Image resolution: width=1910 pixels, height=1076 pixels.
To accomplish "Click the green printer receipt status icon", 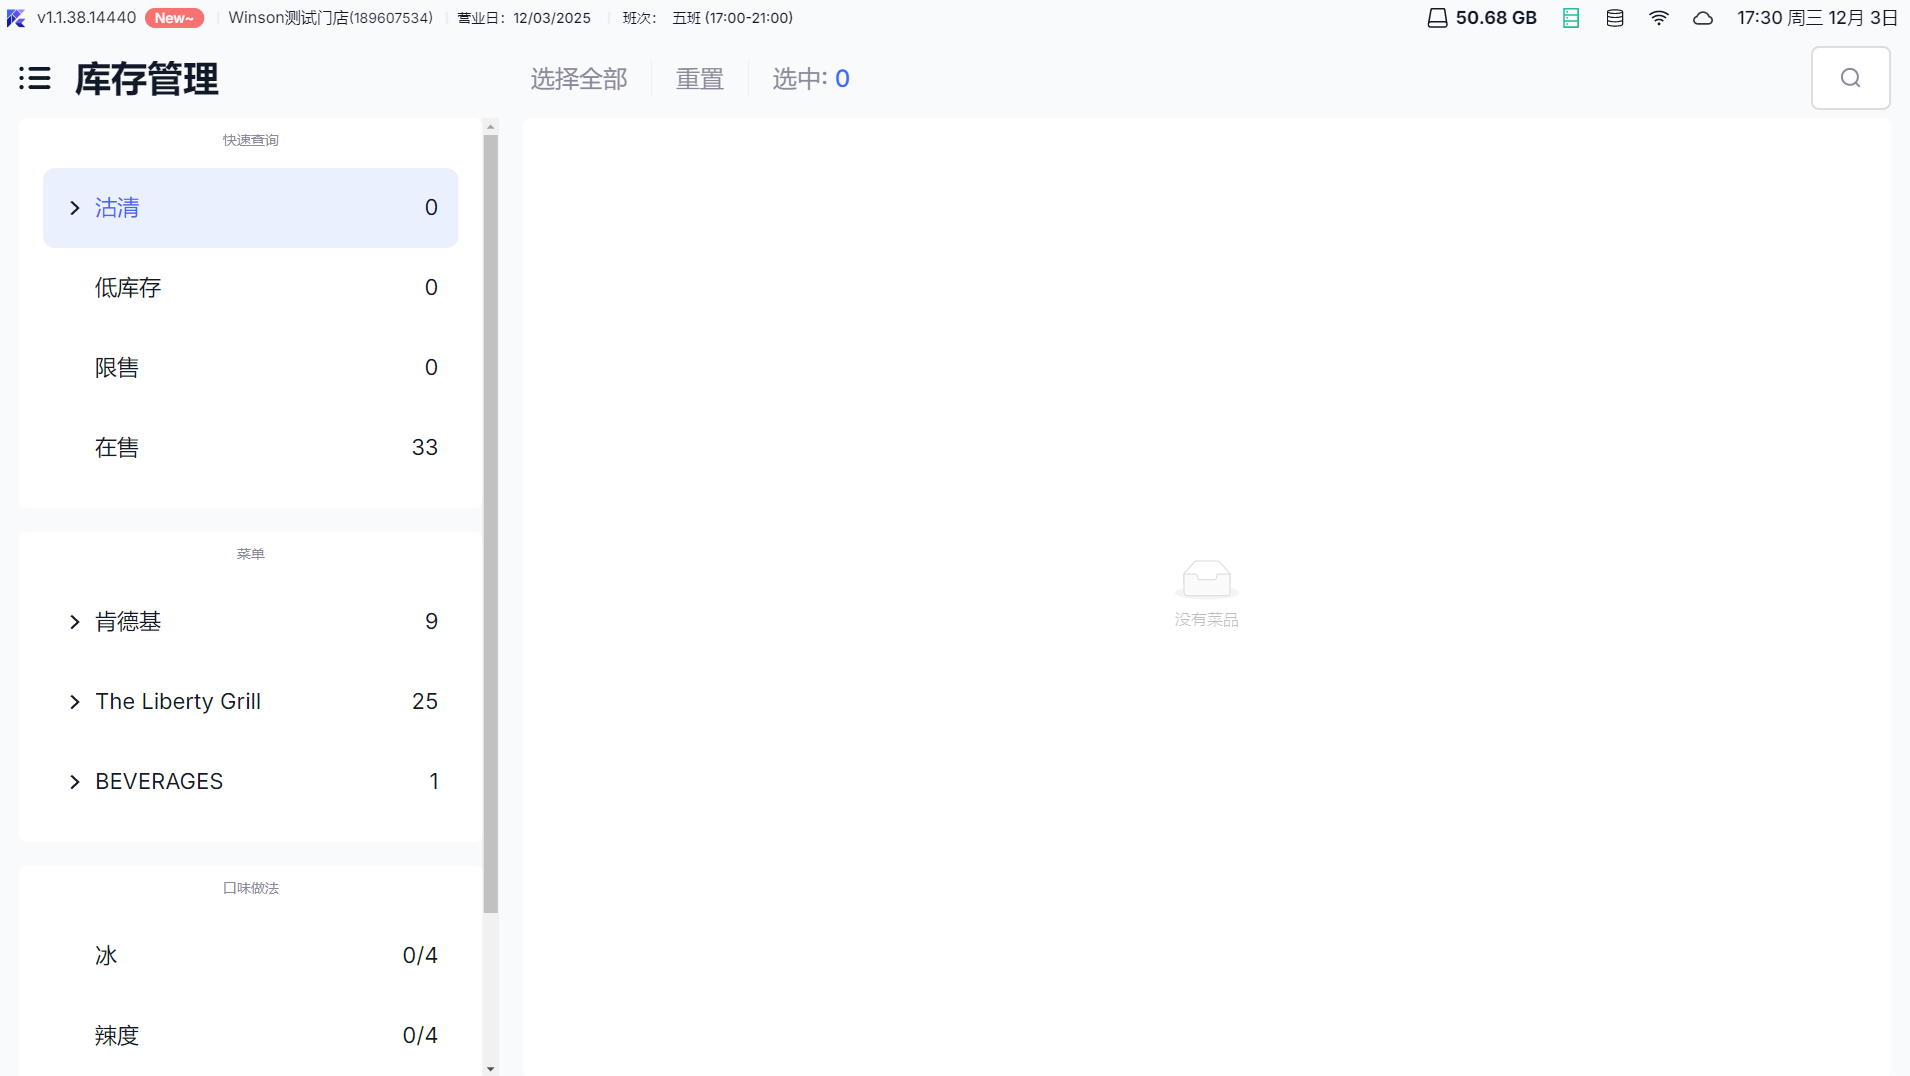I will pos(1571,18).
